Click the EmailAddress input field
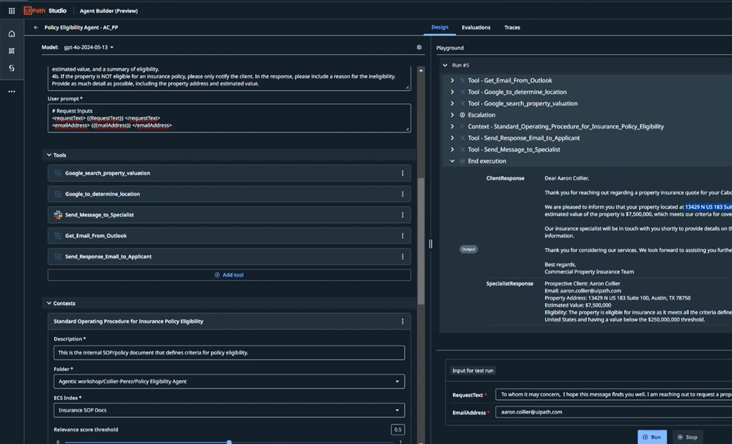732x444 pixels. (x=613, y=412)
